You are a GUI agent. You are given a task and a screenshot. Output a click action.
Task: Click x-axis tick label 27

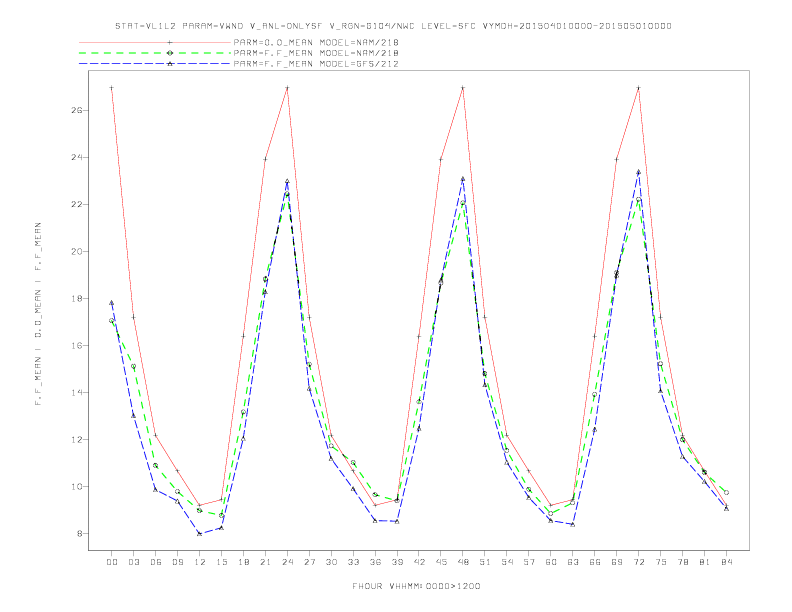pos(309,562)
